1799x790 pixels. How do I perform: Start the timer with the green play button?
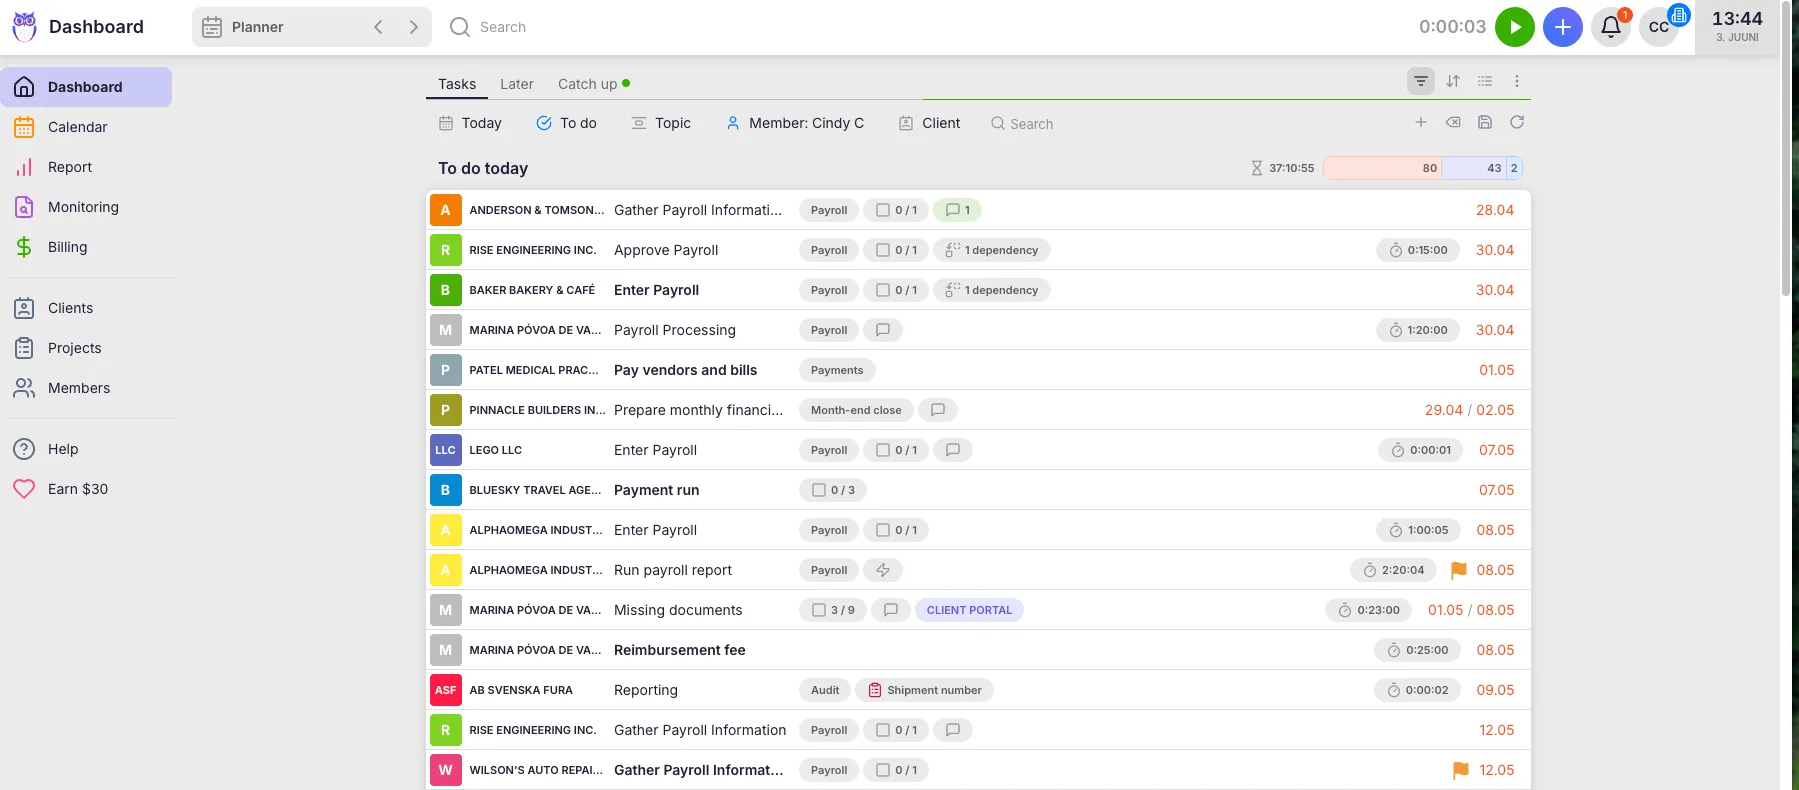click(1514, 27)
